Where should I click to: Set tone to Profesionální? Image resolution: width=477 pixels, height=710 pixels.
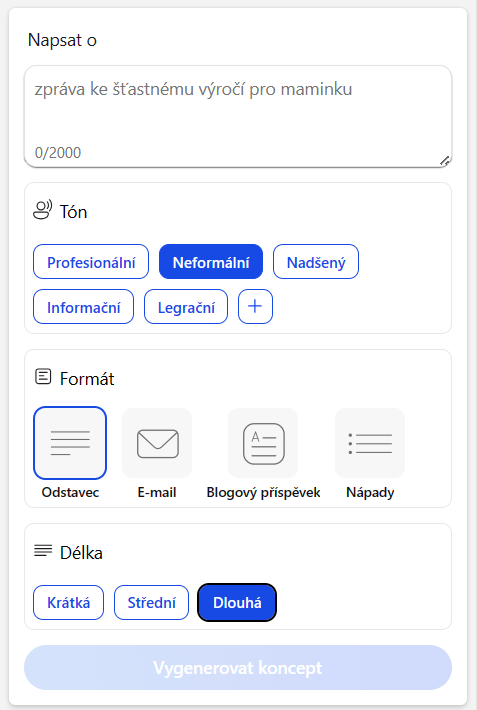click(x=91, y=262)
